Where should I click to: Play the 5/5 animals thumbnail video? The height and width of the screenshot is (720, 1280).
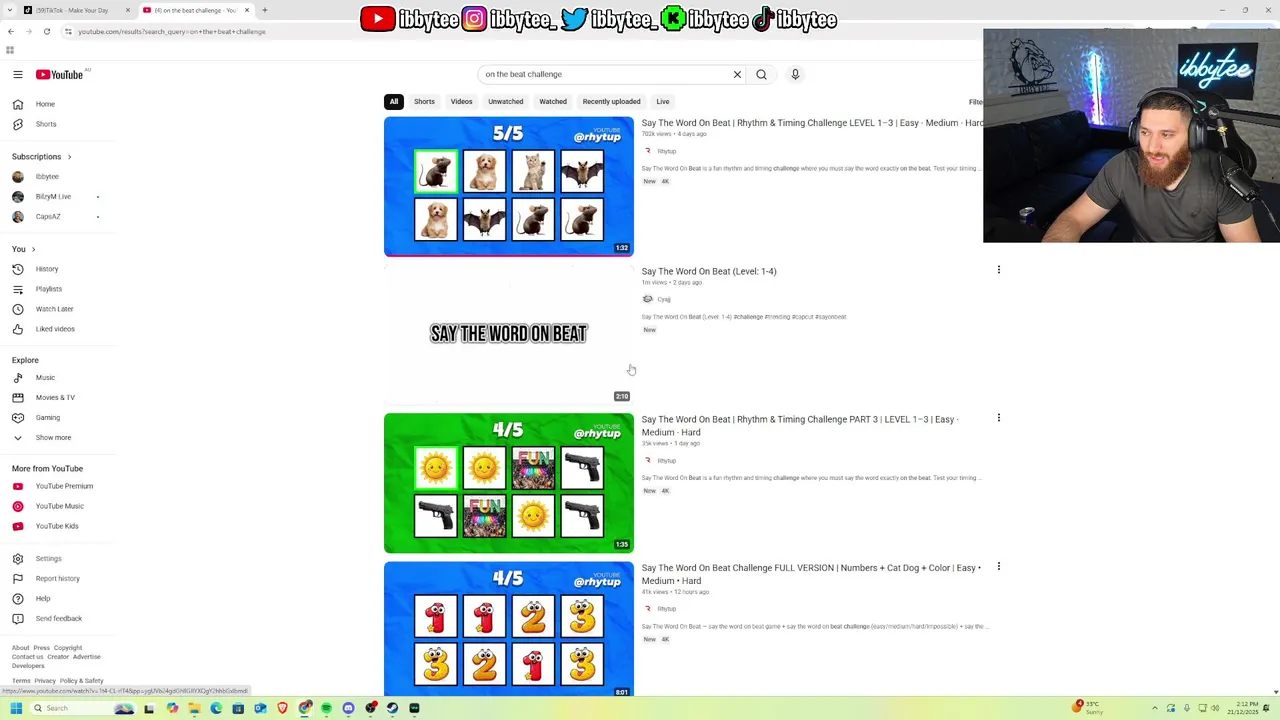(x=509, y=187)
